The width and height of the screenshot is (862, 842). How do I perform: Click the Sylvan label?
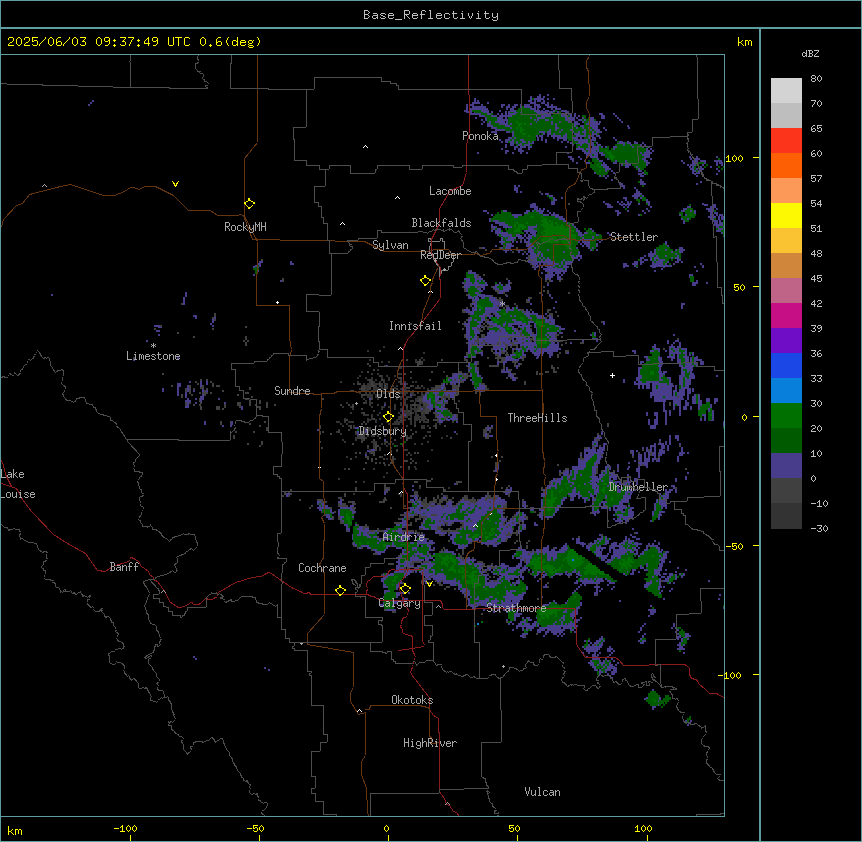(x=390, y=245)
